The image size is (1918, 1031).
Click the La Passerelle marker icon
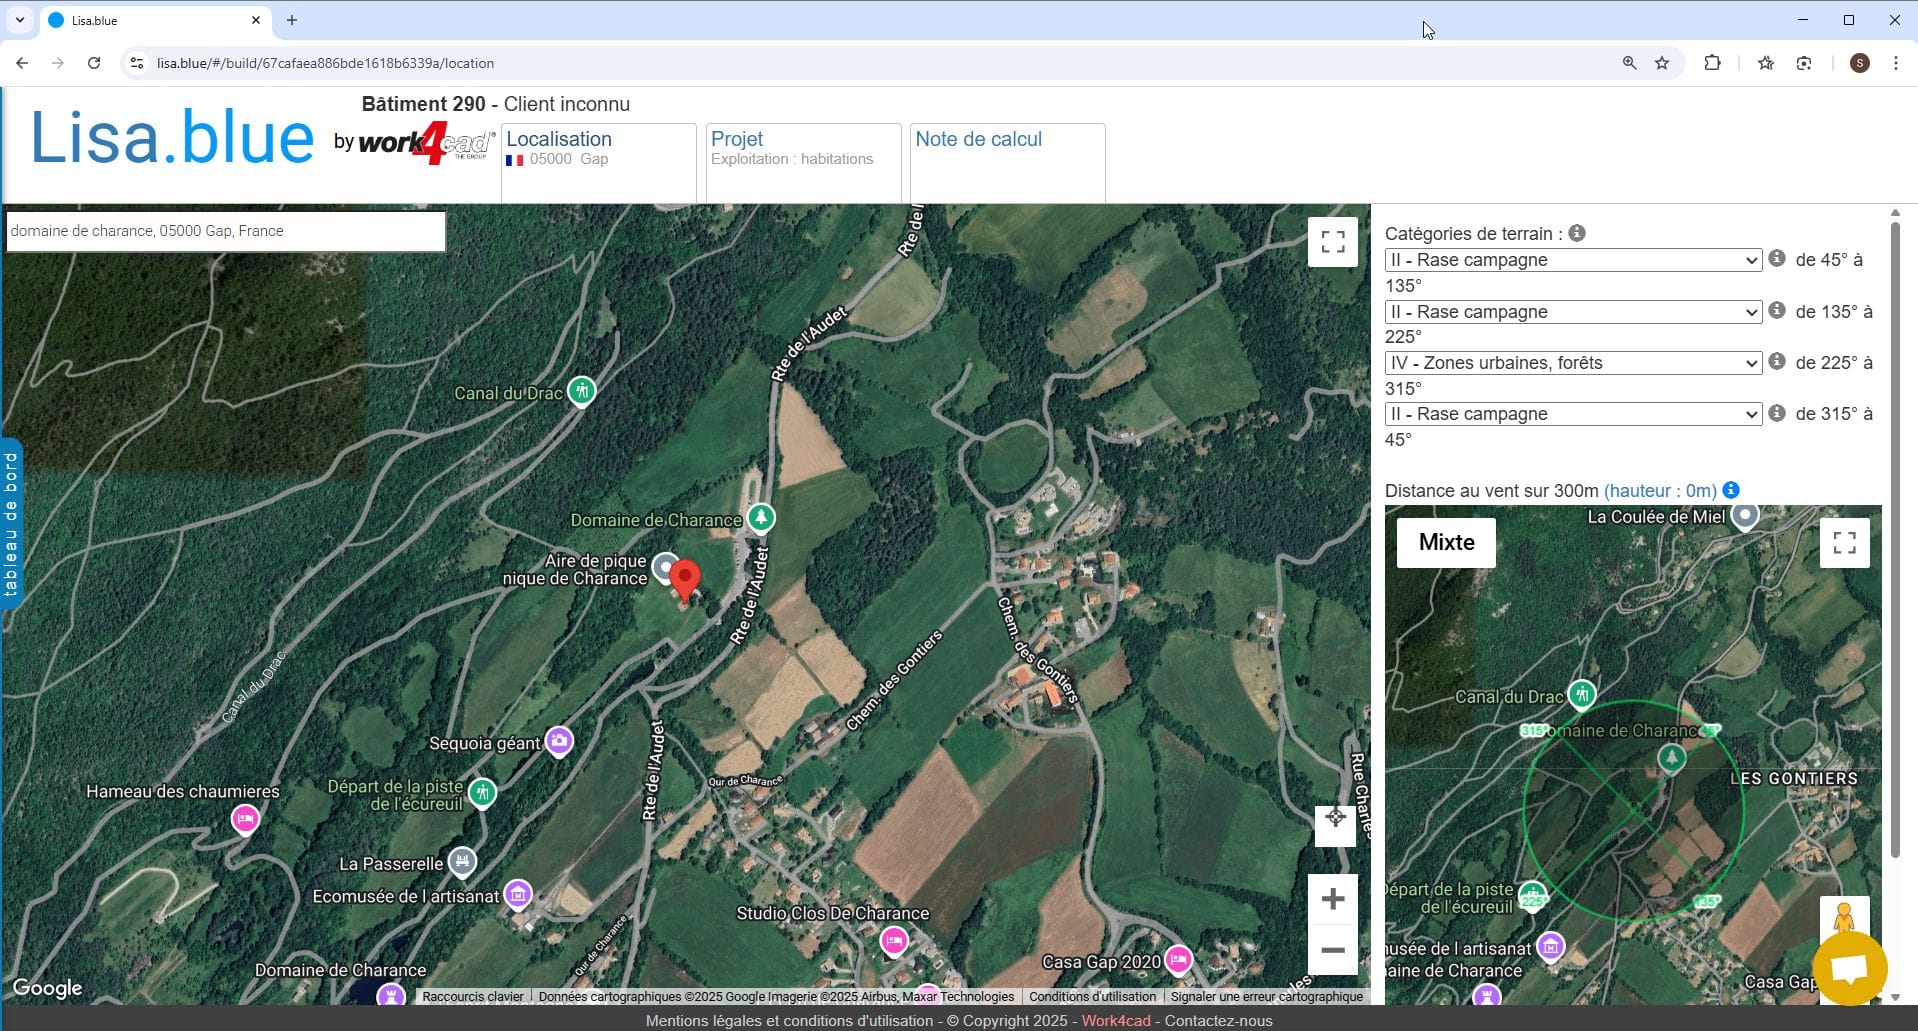[x=461, y=860]
